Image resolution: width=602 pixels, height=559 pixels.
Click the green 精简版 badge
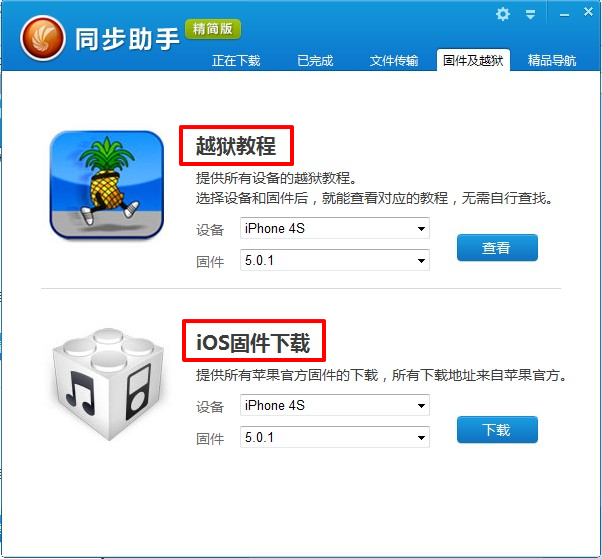[213, 29]
